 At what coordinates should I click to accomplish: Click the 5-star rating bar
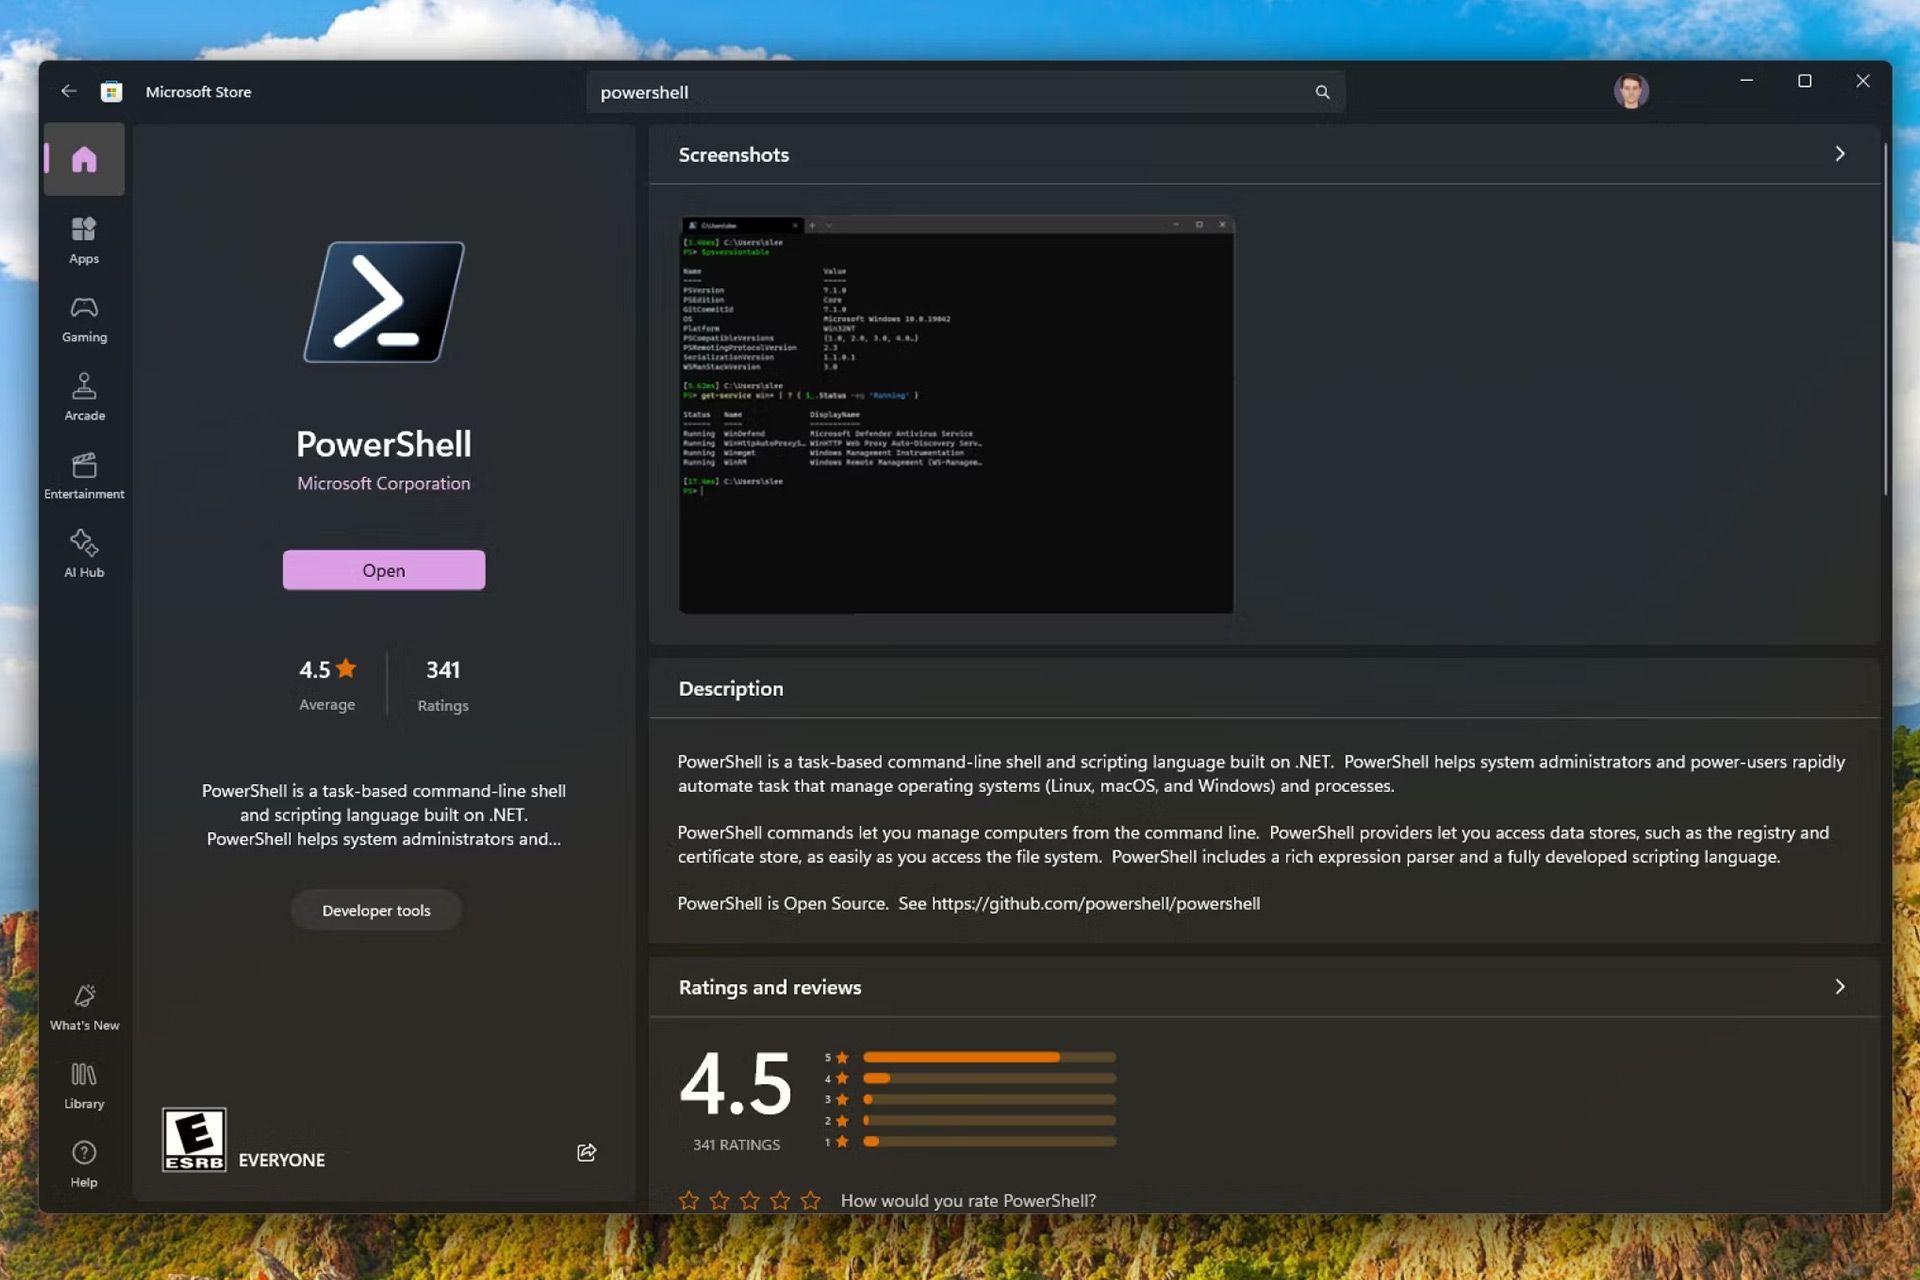click(989, 1057)
